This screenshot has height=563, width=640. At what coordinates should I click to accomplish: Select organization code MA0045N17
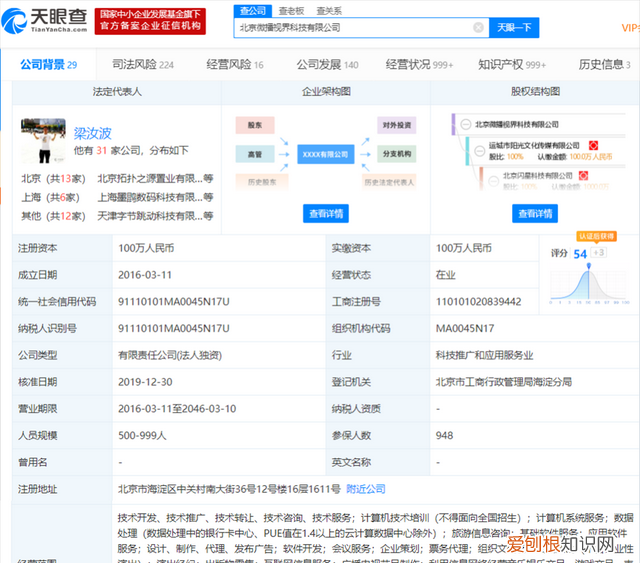coord(465,328)
